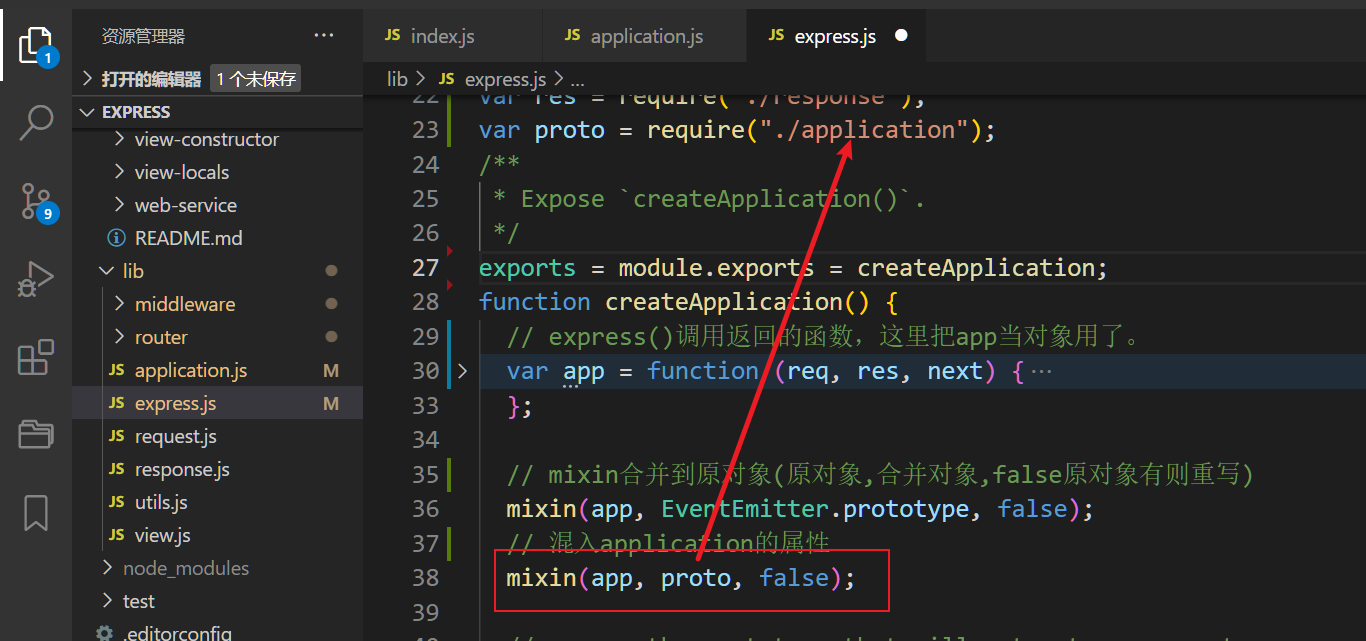Open the Extensions view icon

point(36,357)
